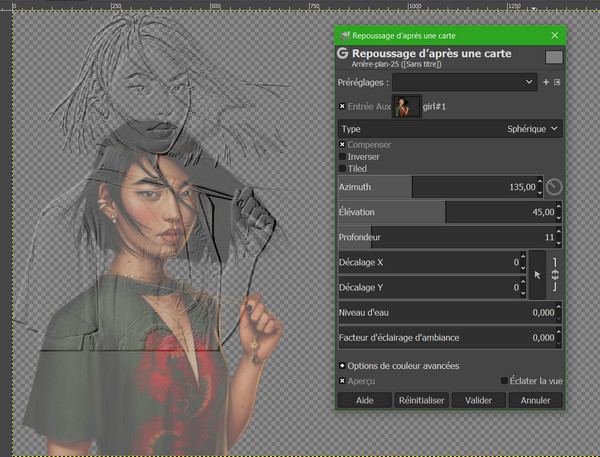Click the layer preview thumbnail in dialog header
Screen dimensions: 600x457
[554, 57]
